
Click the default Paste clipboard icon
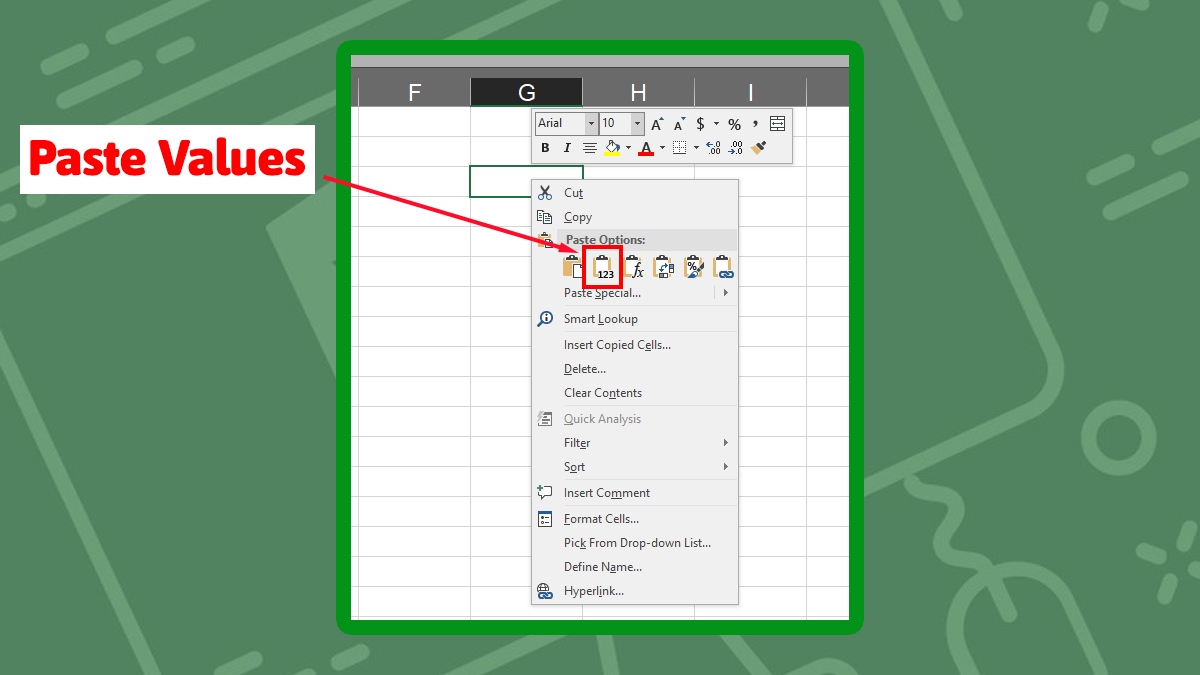tap(573, 267)
